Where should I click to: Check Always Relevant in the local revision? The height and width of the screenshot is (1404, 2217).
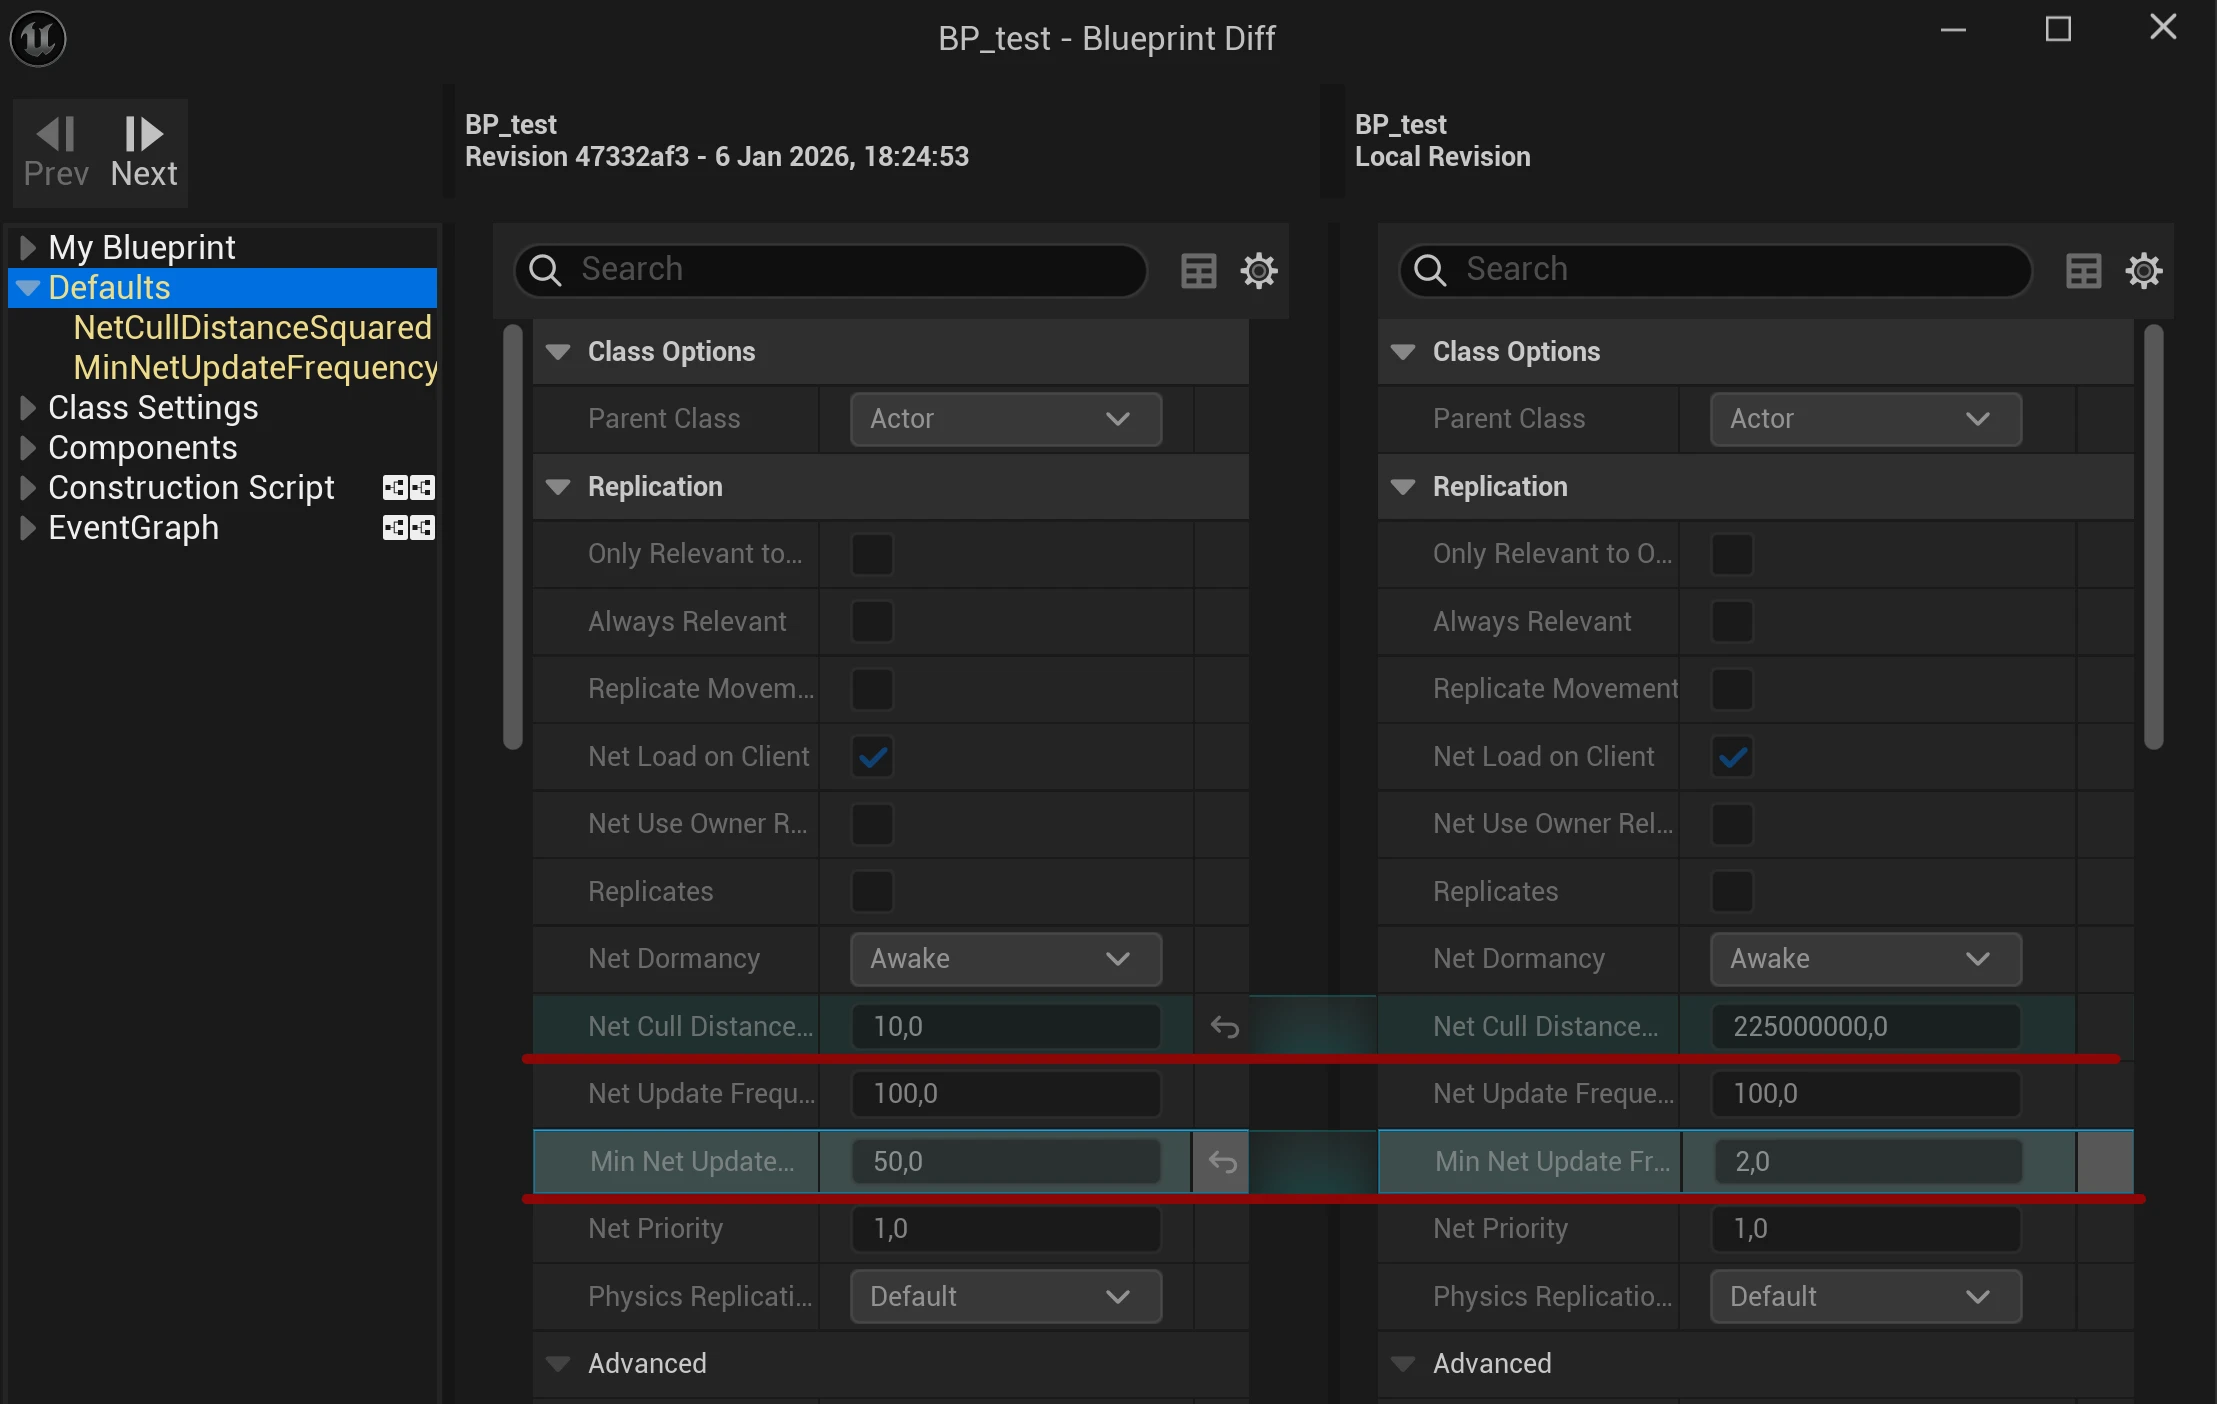[1732, 621]
